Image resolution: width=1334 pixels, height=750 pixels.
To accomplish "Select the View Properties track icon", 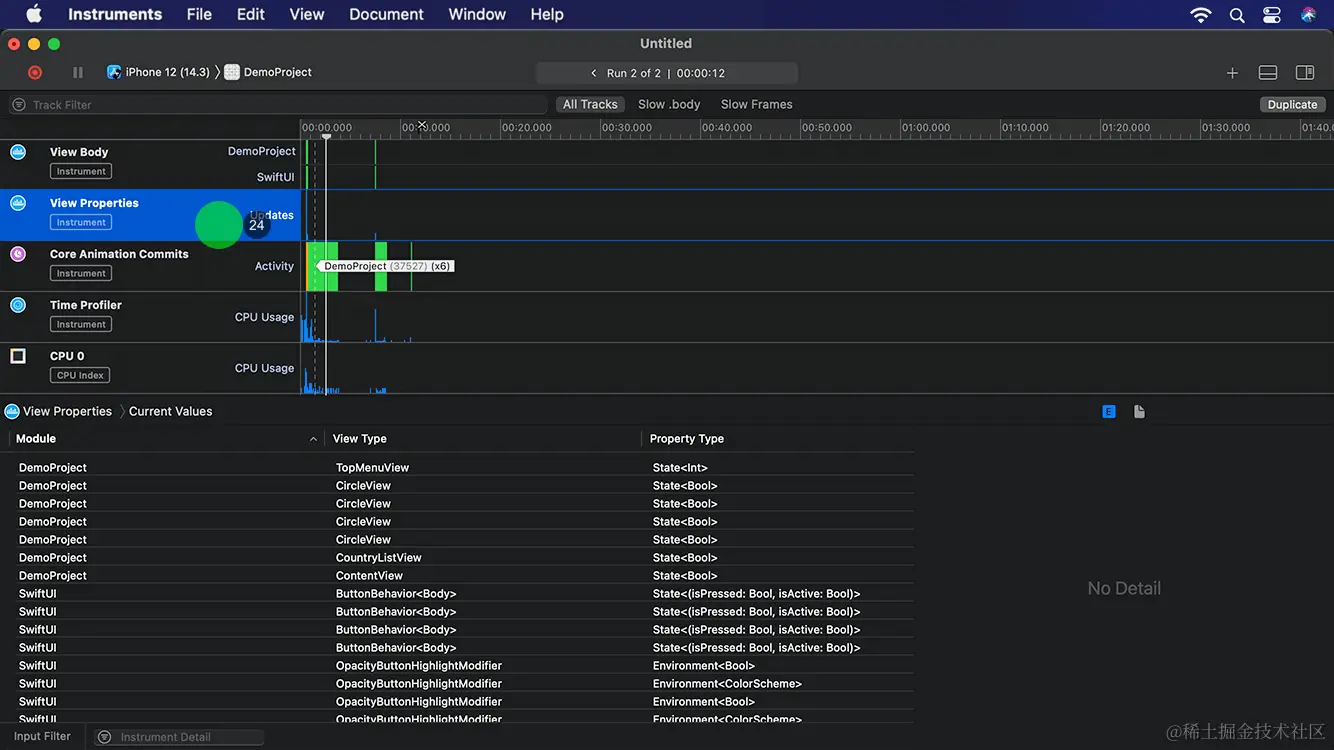I will (x=18, y=203).
